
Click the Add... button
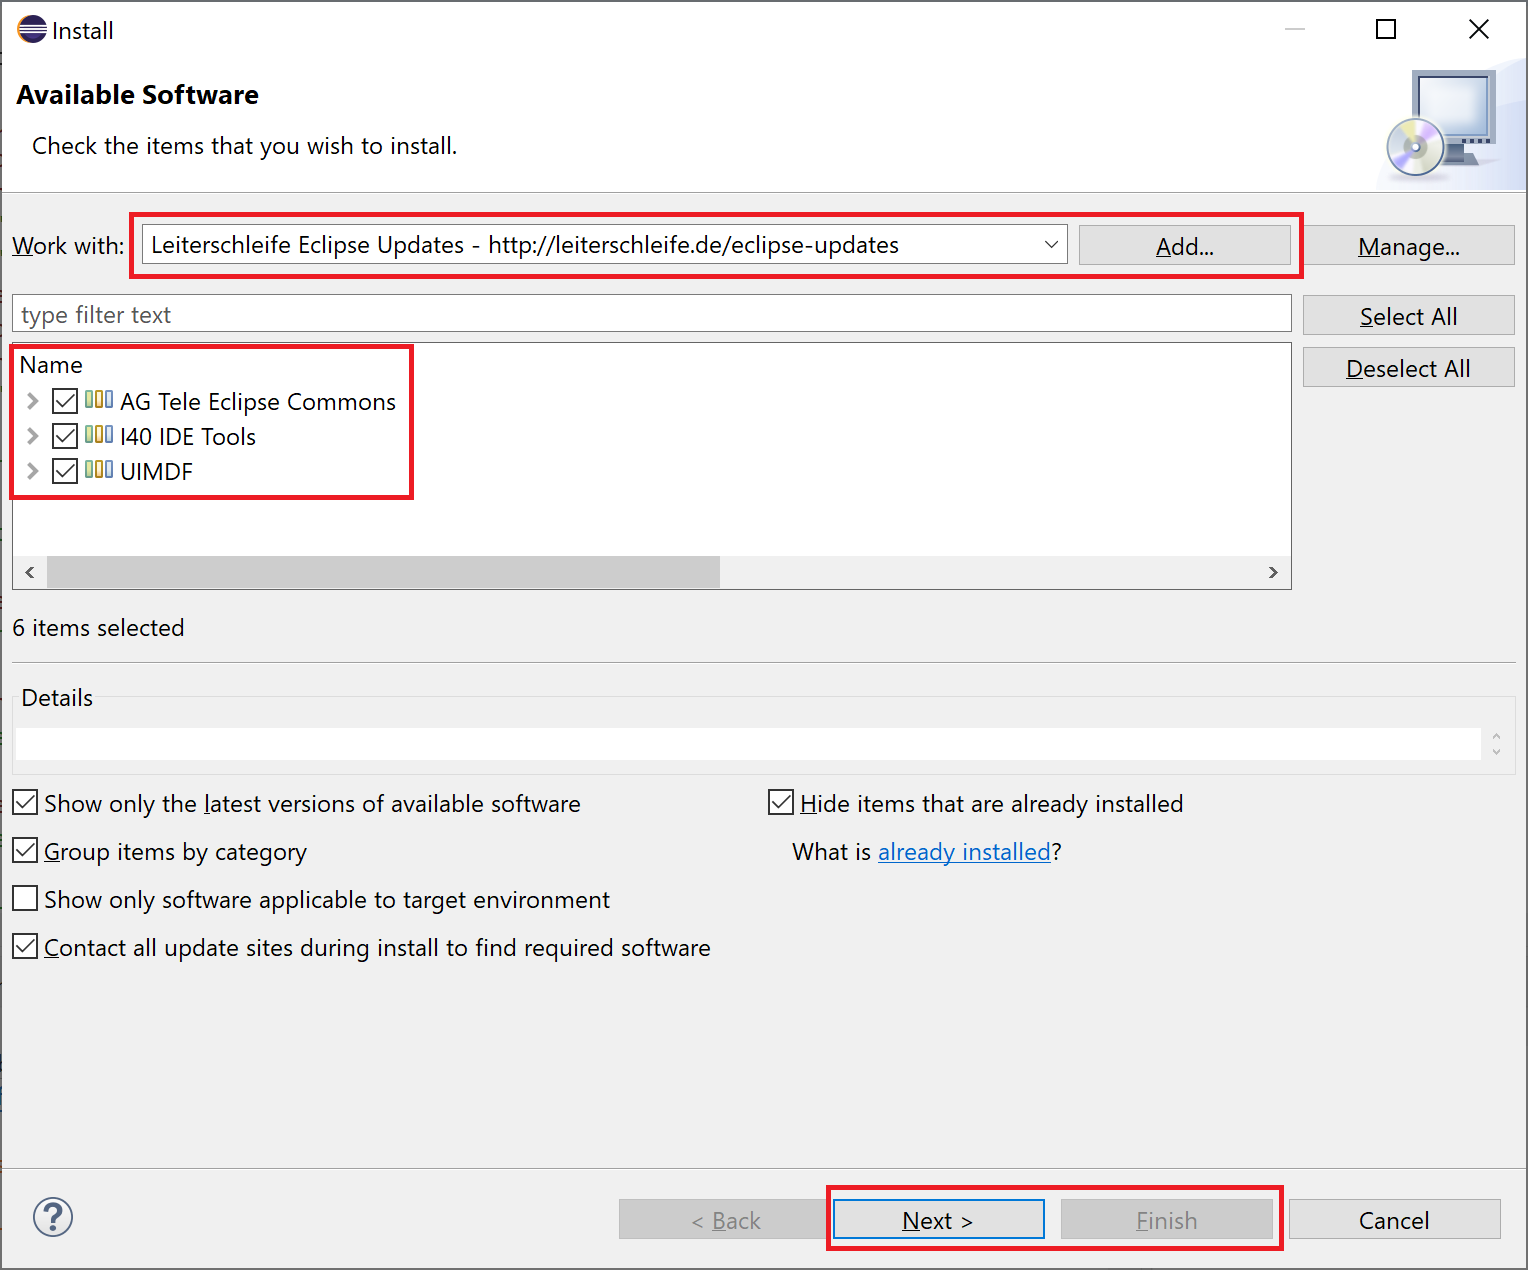(1185, 246)
